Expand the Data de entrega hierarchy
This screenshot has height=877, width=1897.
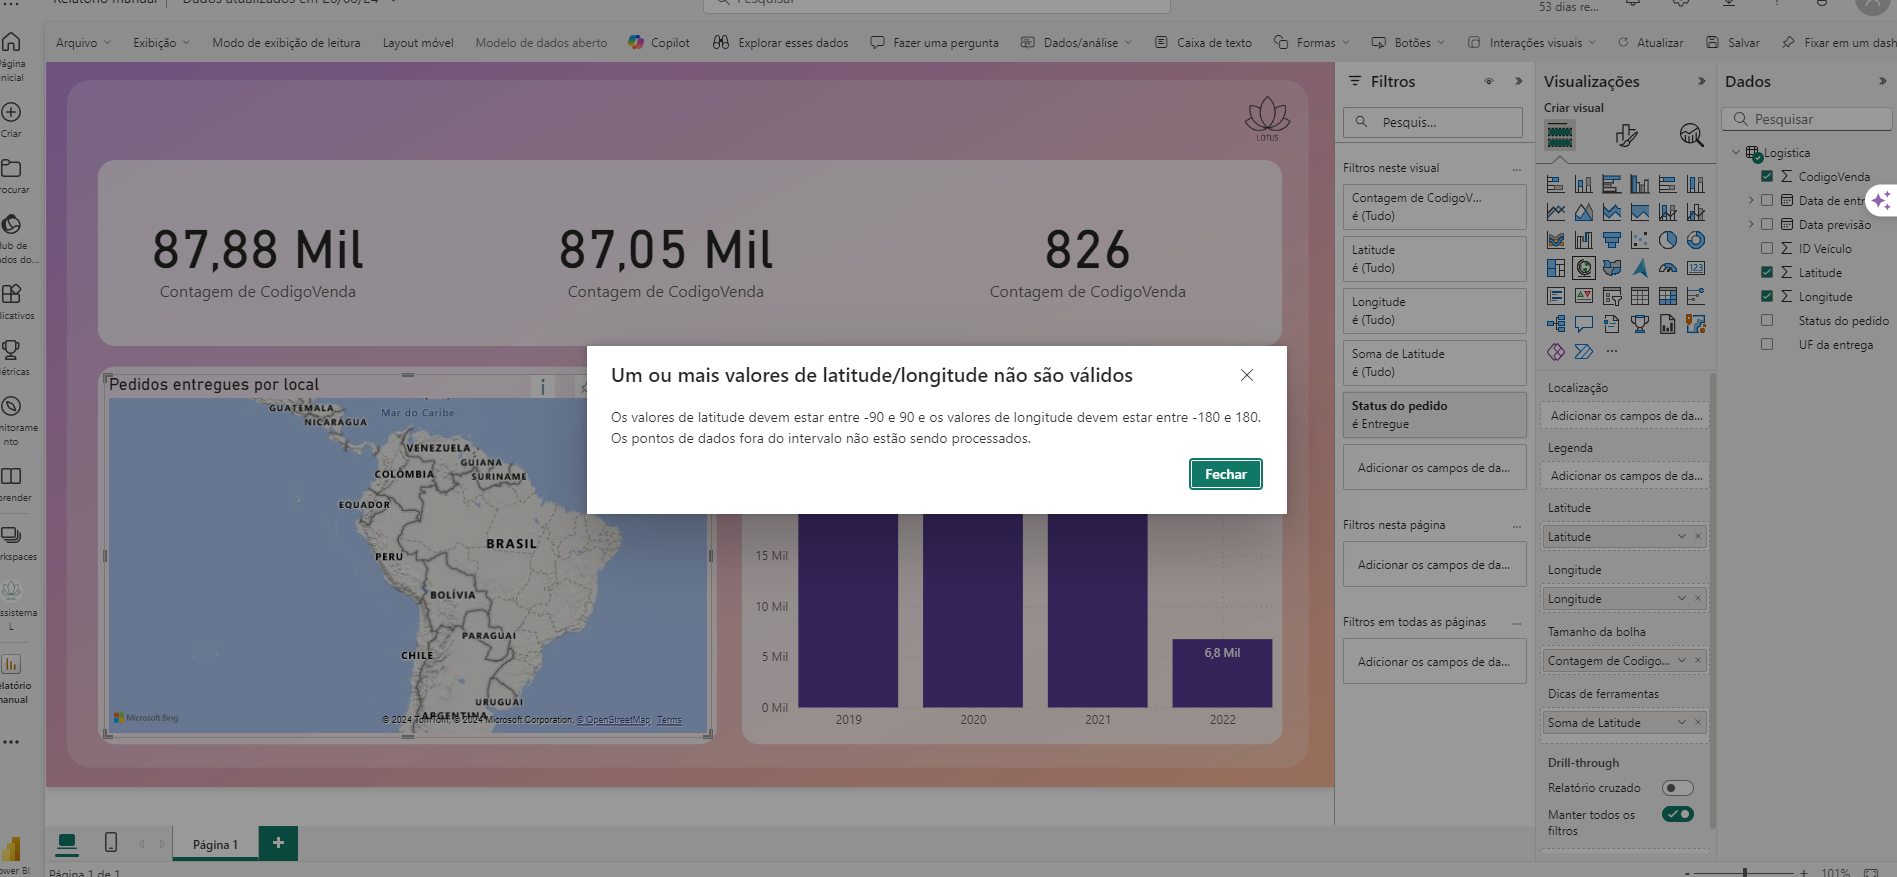pos(1751,200)
